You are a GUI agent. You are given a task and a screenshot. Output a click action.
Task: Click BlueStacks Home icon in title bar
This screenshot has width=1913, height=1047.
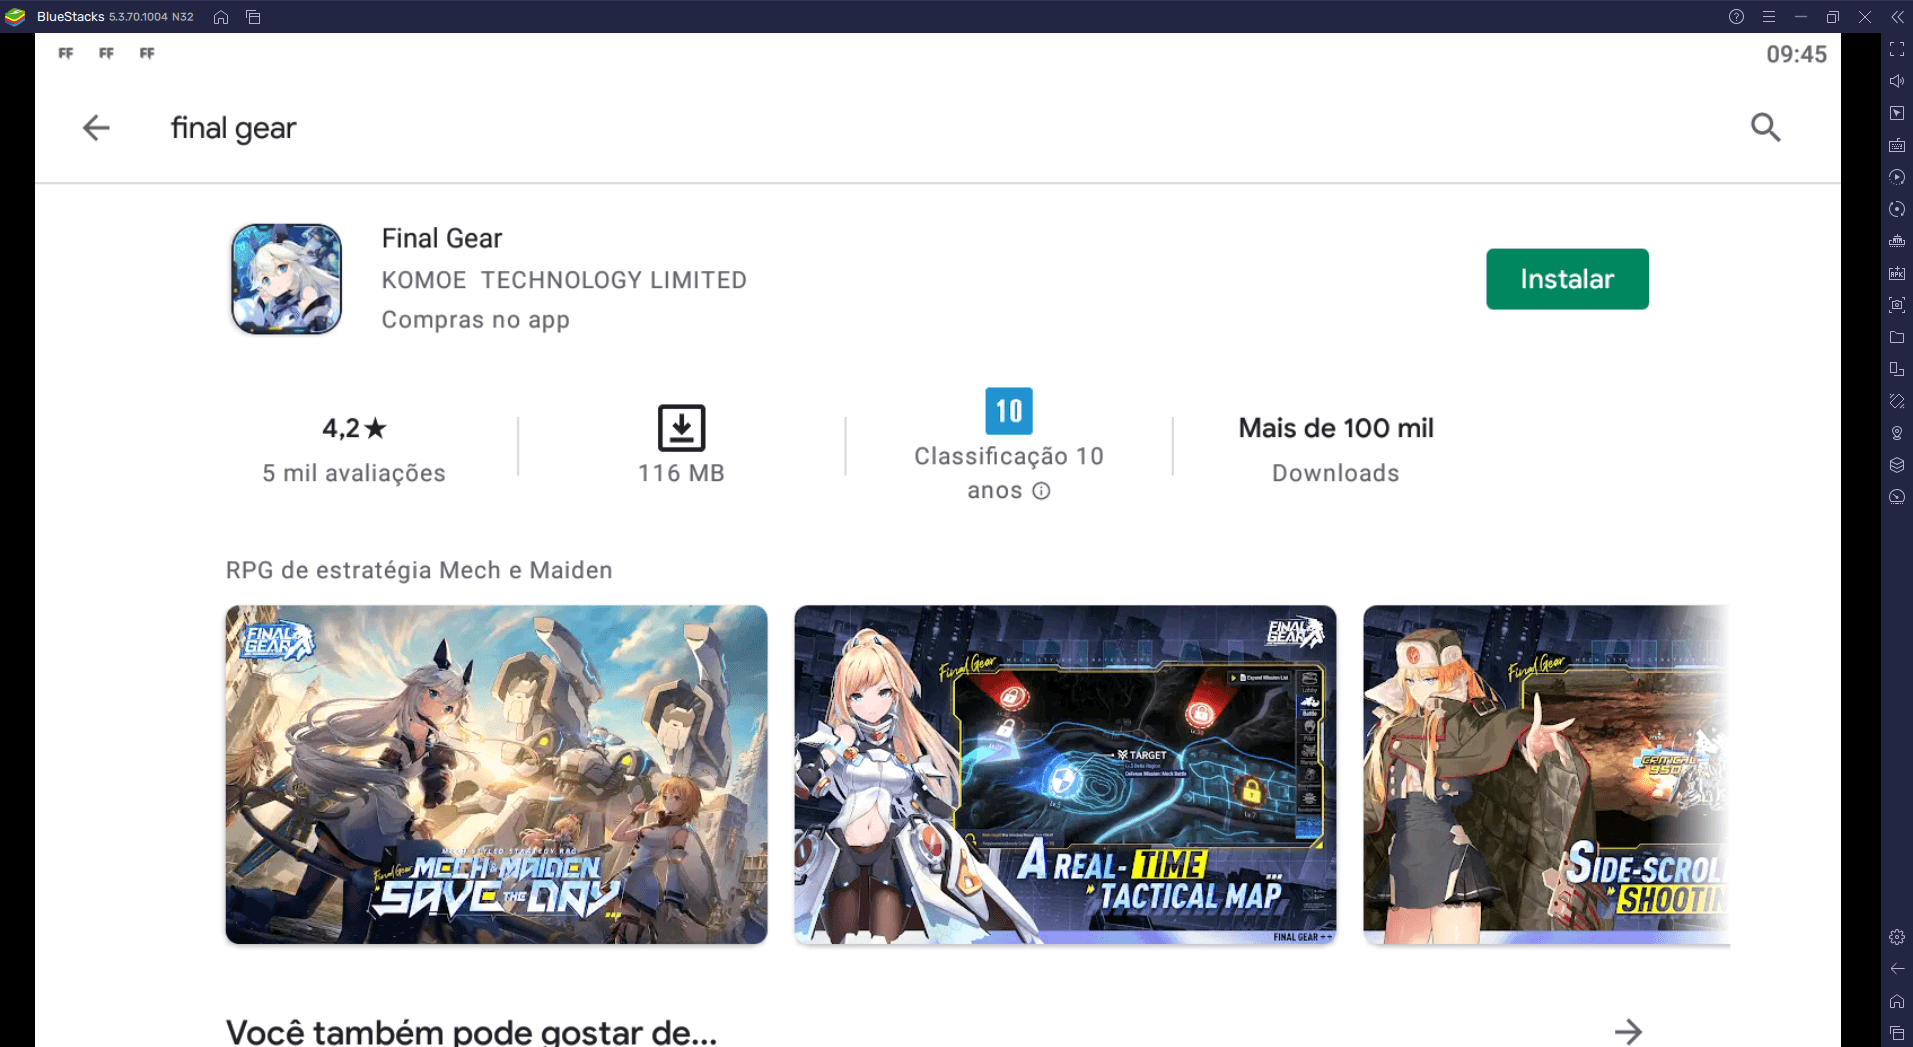click(x=221, y=17)
